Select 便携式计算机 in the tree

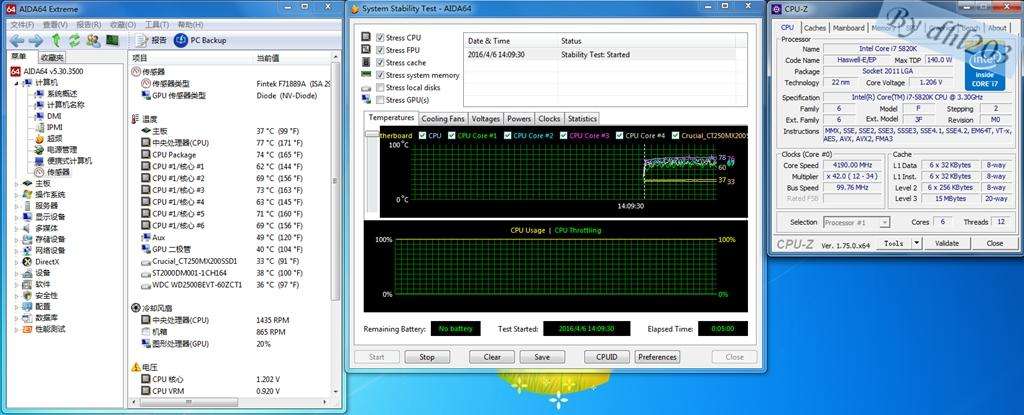[x=63, y=161]
